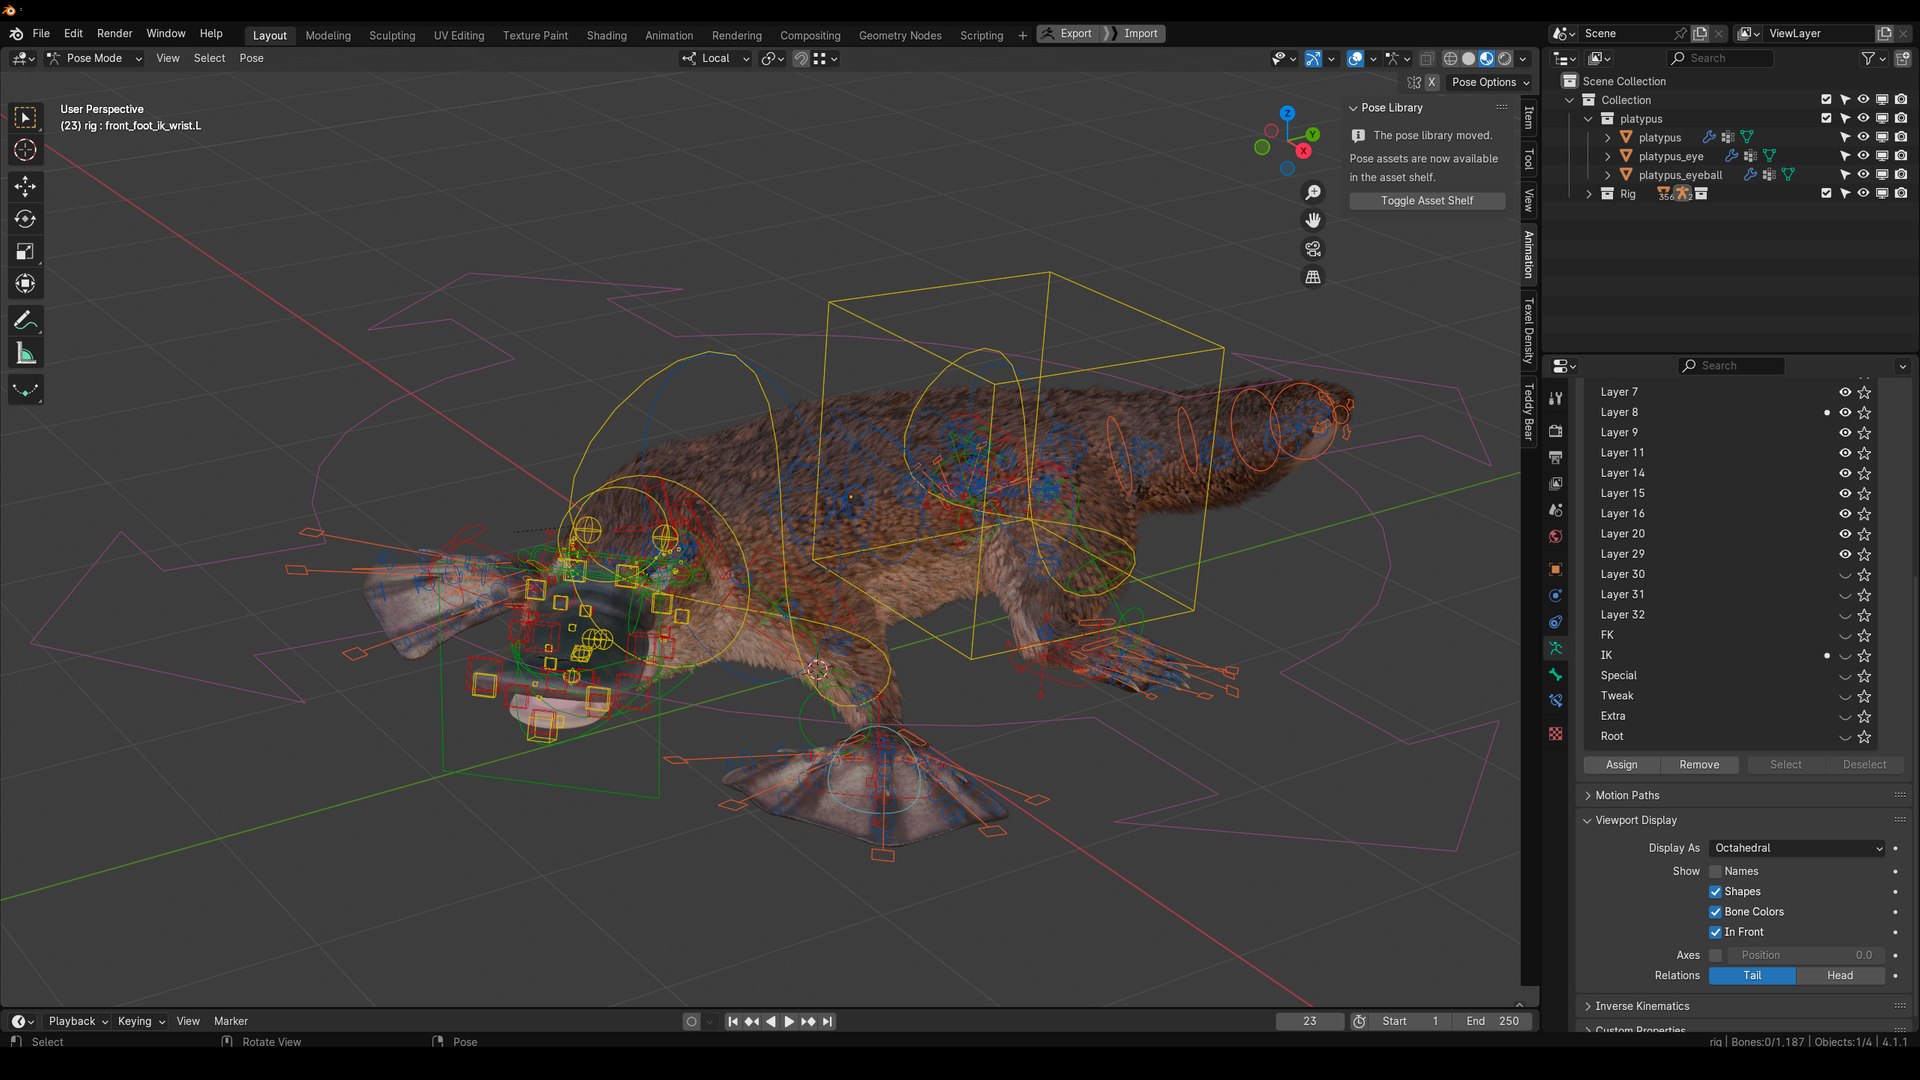Select the Transform tool
This screenshot has height=1080, width=1920.
coord(25,284)
